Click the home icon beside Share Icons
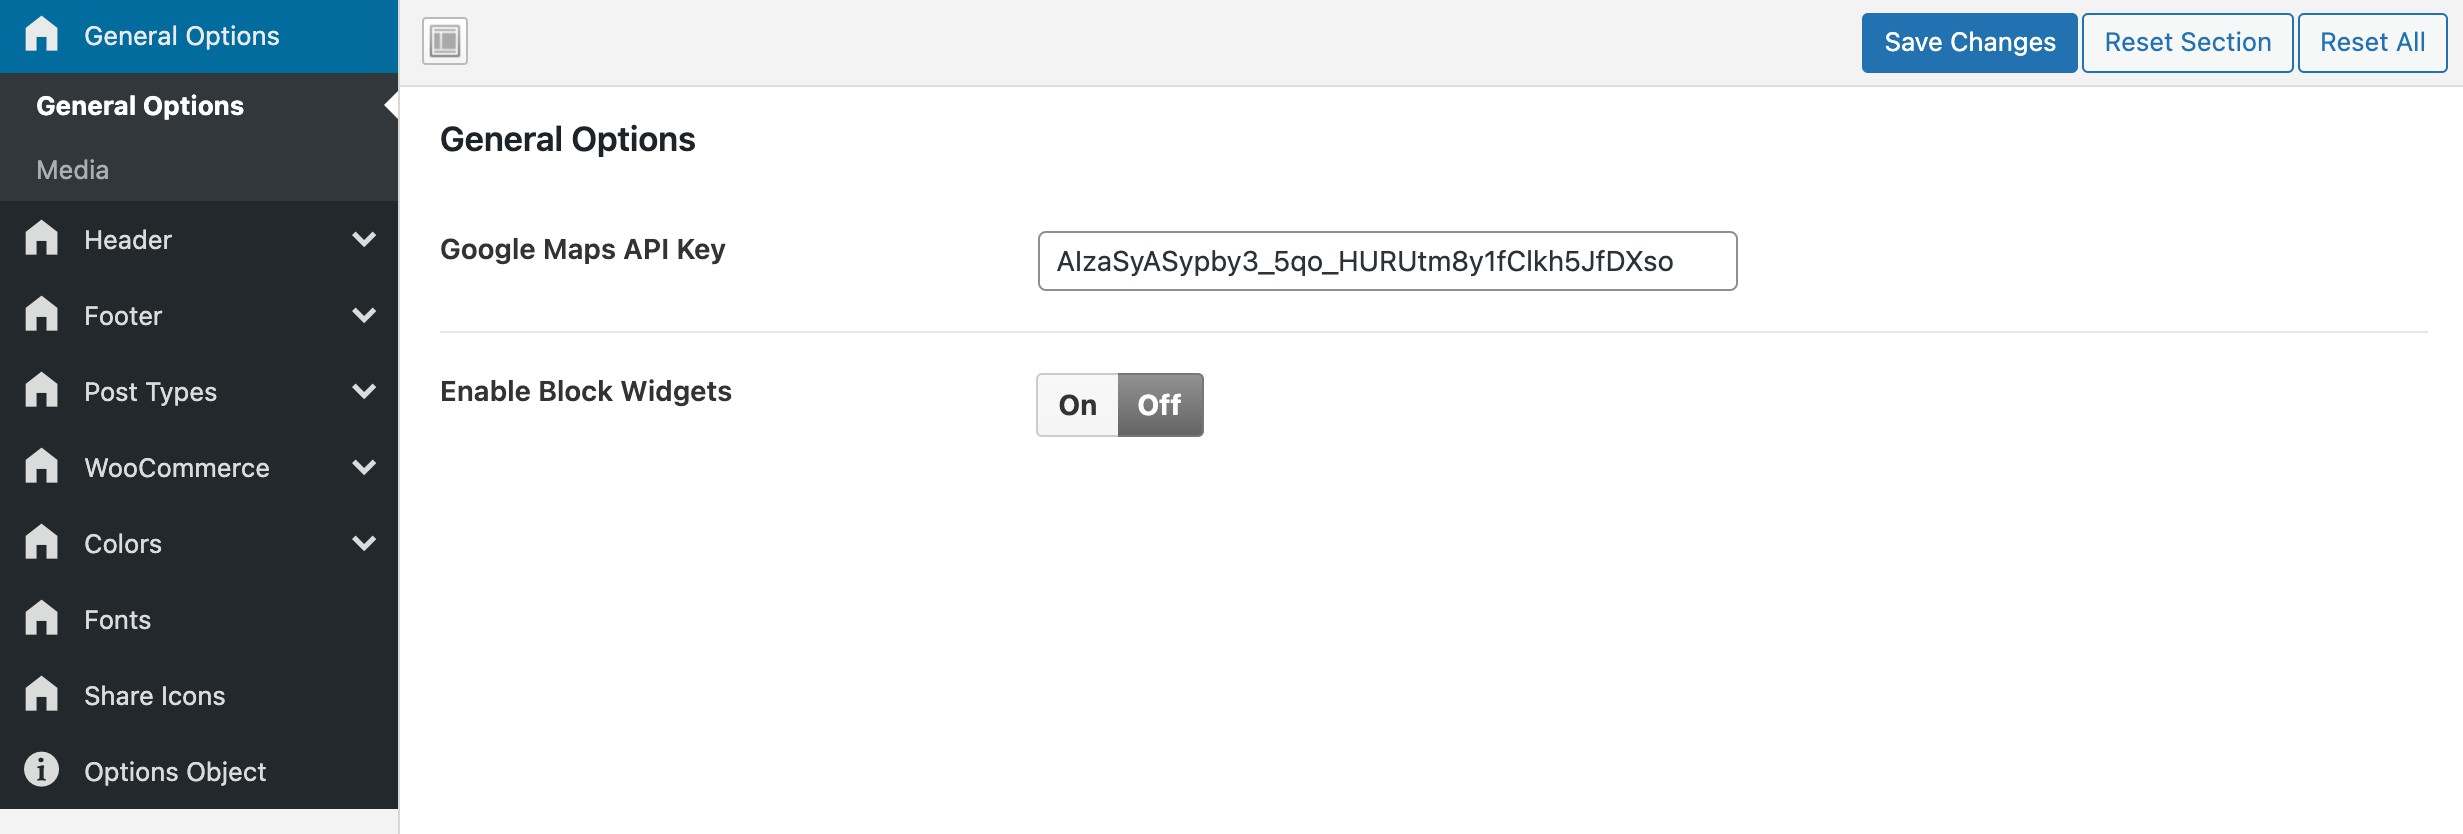This screenshot has width=2463, height=834. 41,695
